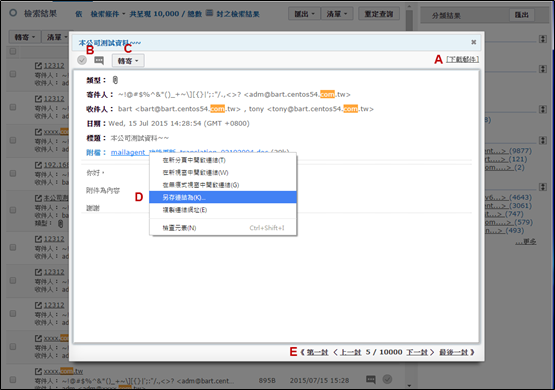
Task: Toggle the expander icon above the (9877) list
Action: pyautogui.click(x=543, y=140)
